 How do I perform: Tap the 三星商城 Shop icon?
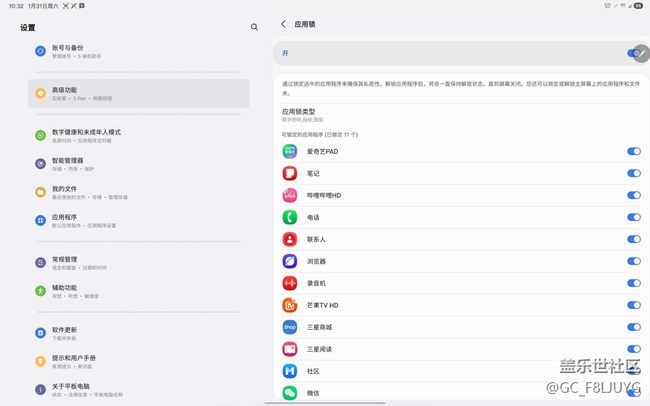click(289, 327)
